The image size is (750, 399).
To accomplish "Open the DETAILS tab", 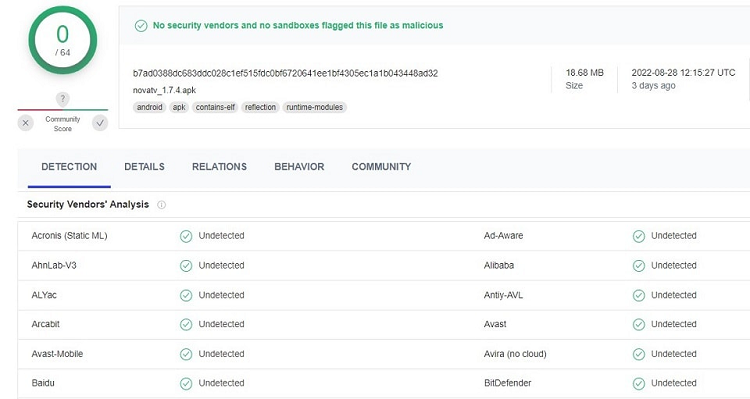I will [144, 167].
